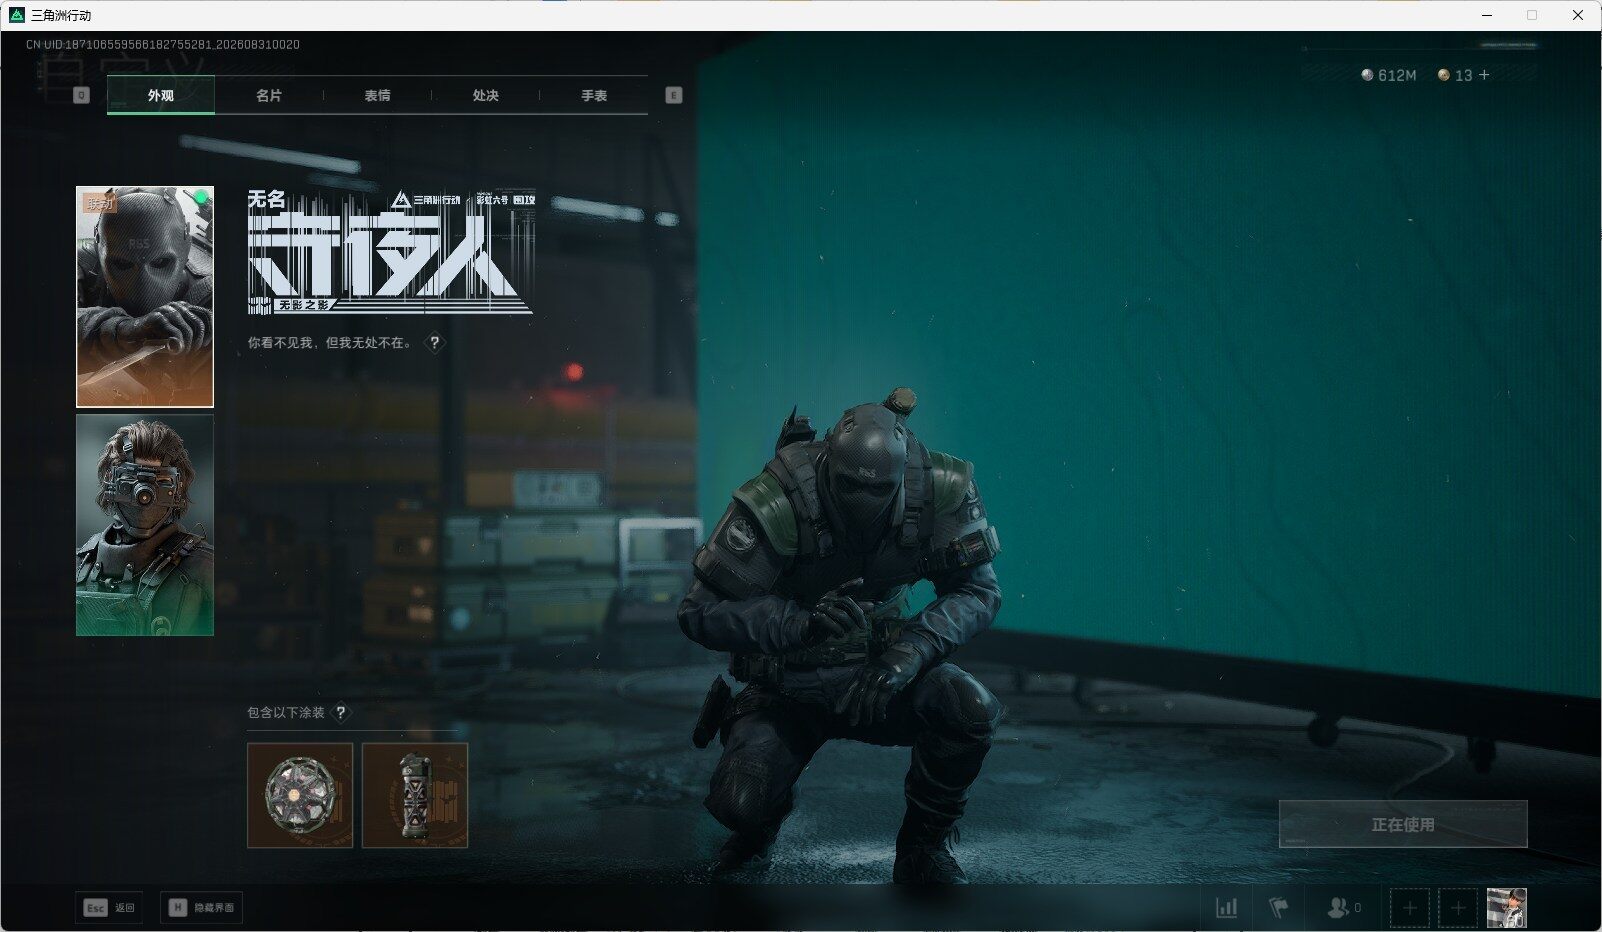1602x932 pixels.
Task: Click the E next-tab key icon
Action: 674,95
